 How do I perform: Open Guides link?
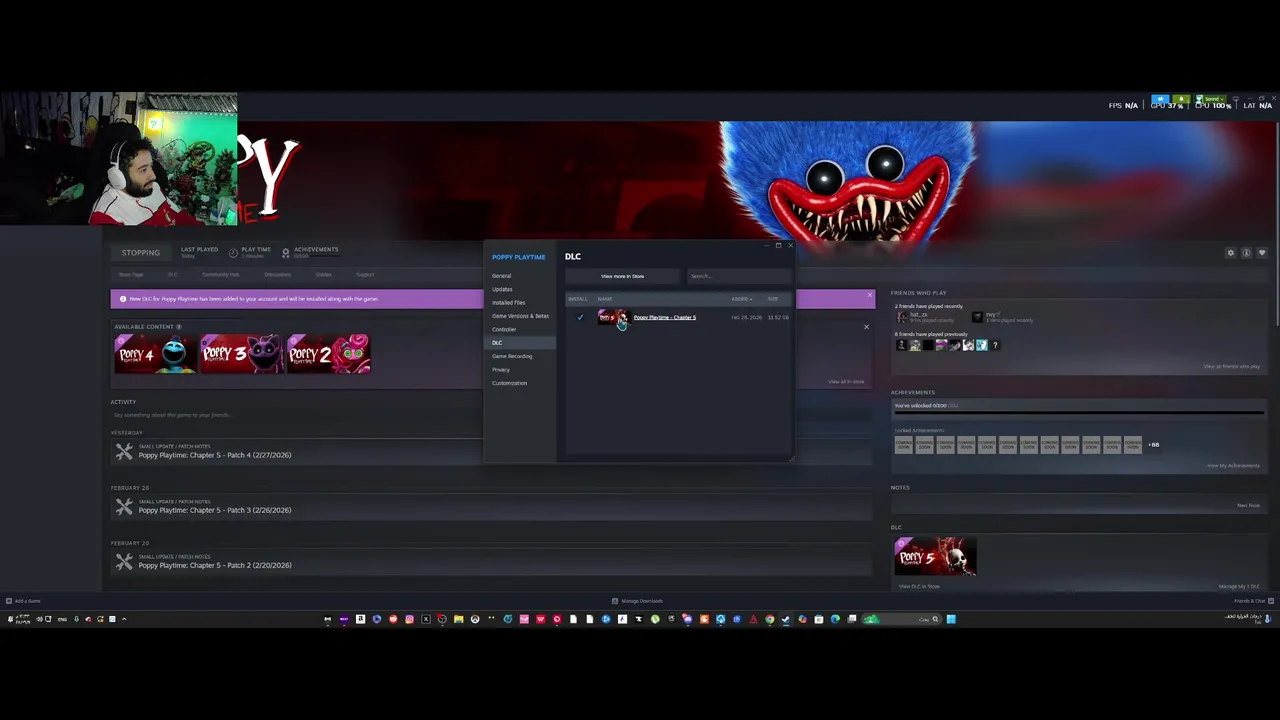(x=324, y=275)
